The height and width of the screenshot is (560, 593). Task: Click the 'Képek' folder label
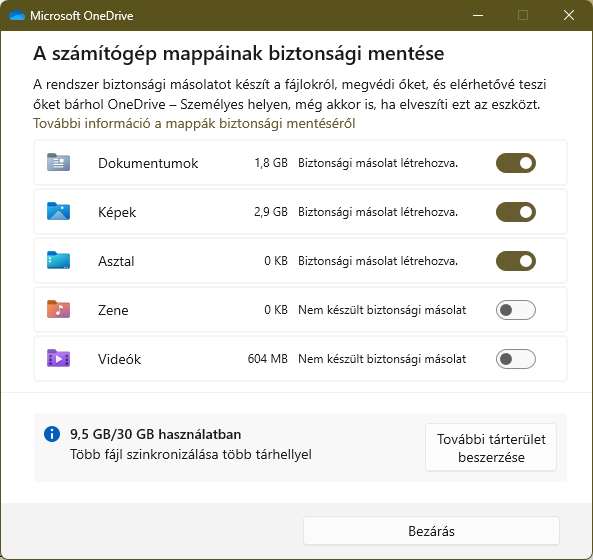tap(117, 212)
